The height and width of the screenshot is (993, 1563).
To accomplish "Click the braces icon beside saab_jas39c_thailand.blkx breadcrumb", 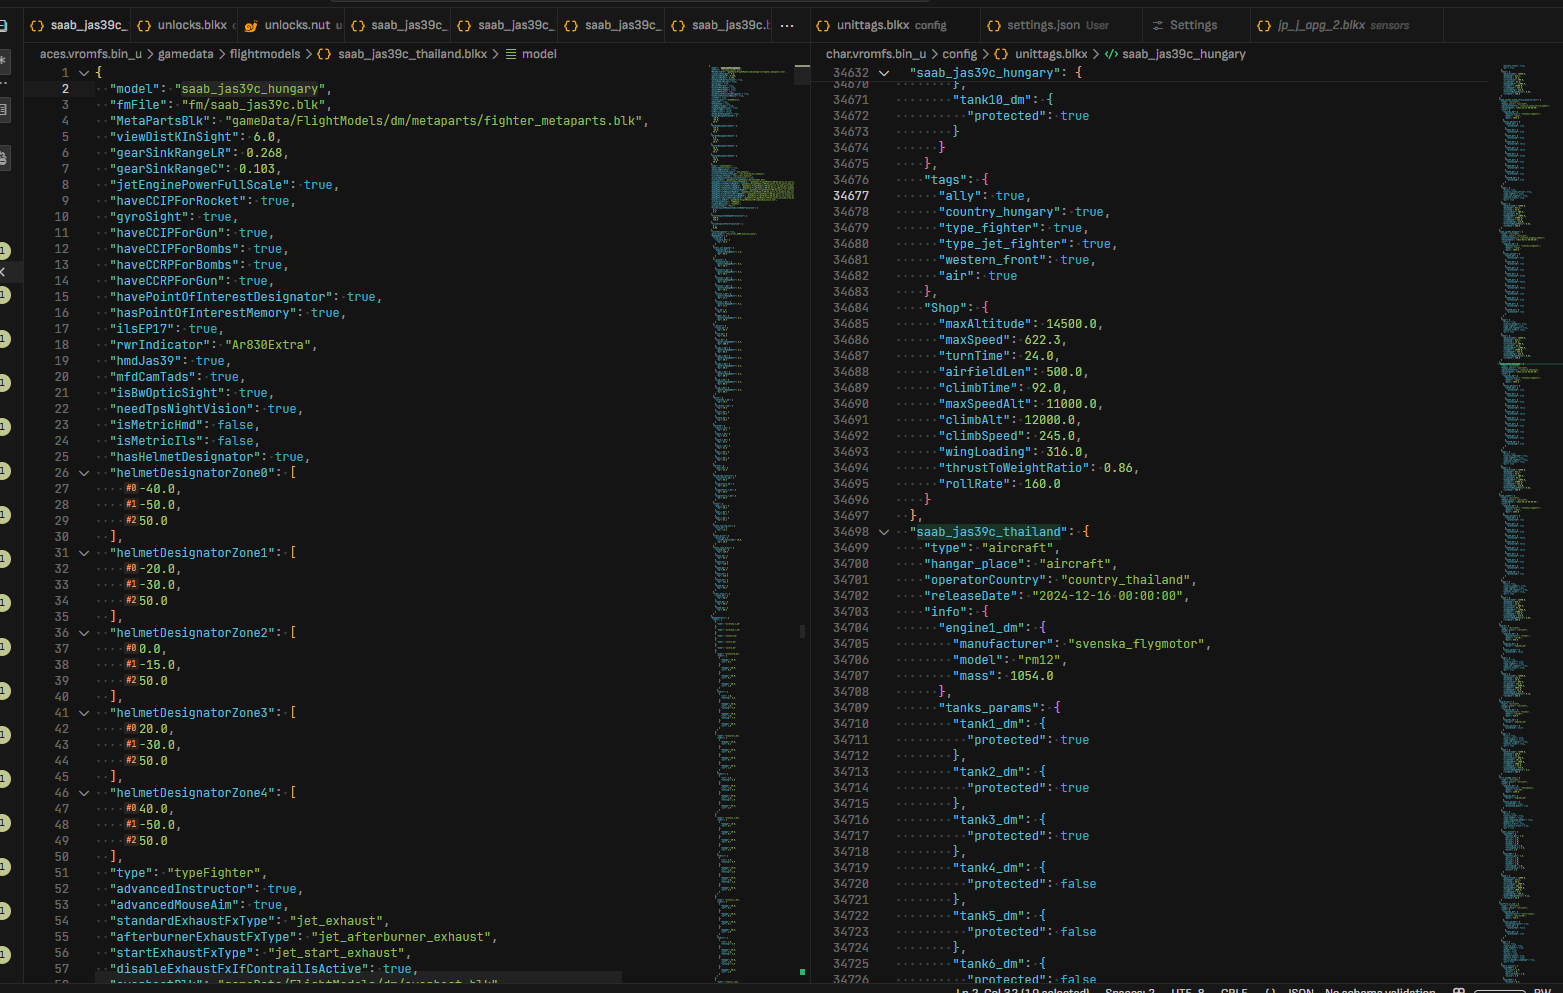I will pyautogui.click(x=324, y=54).
